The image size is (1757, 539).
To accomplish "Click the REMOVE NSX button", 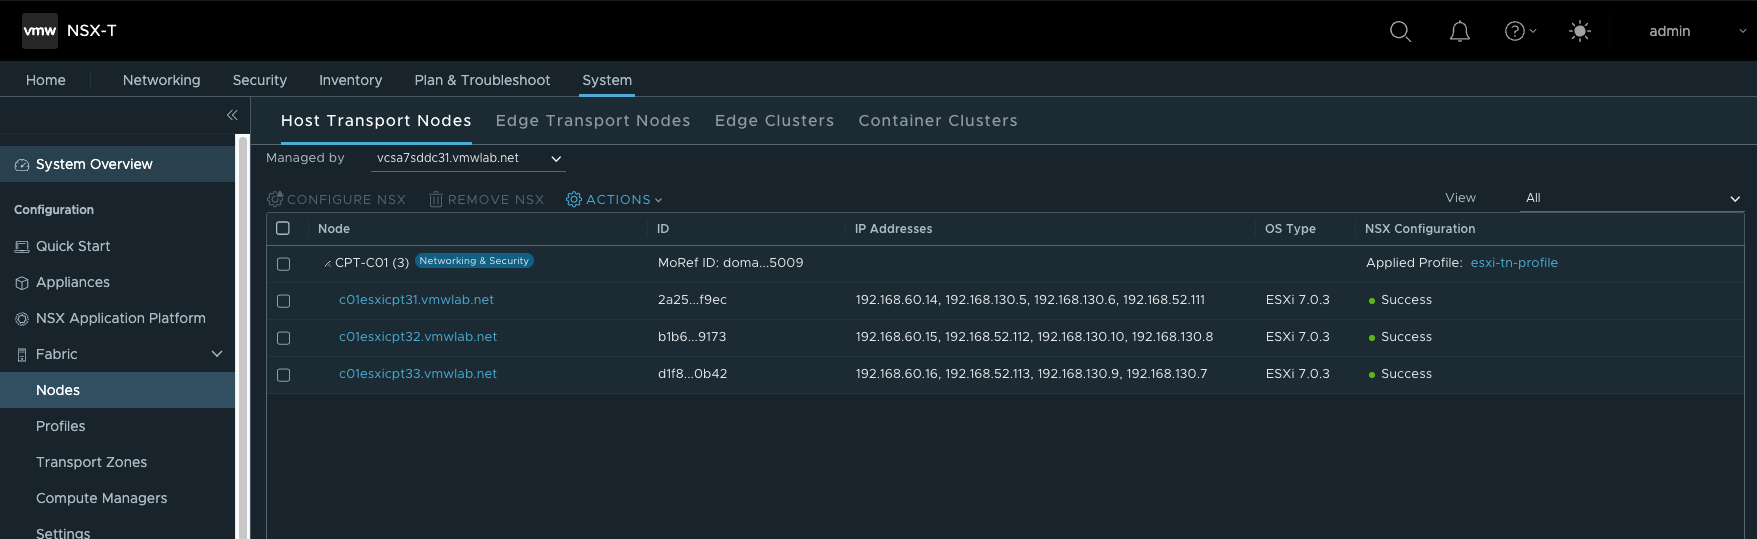I will point(487,200).
